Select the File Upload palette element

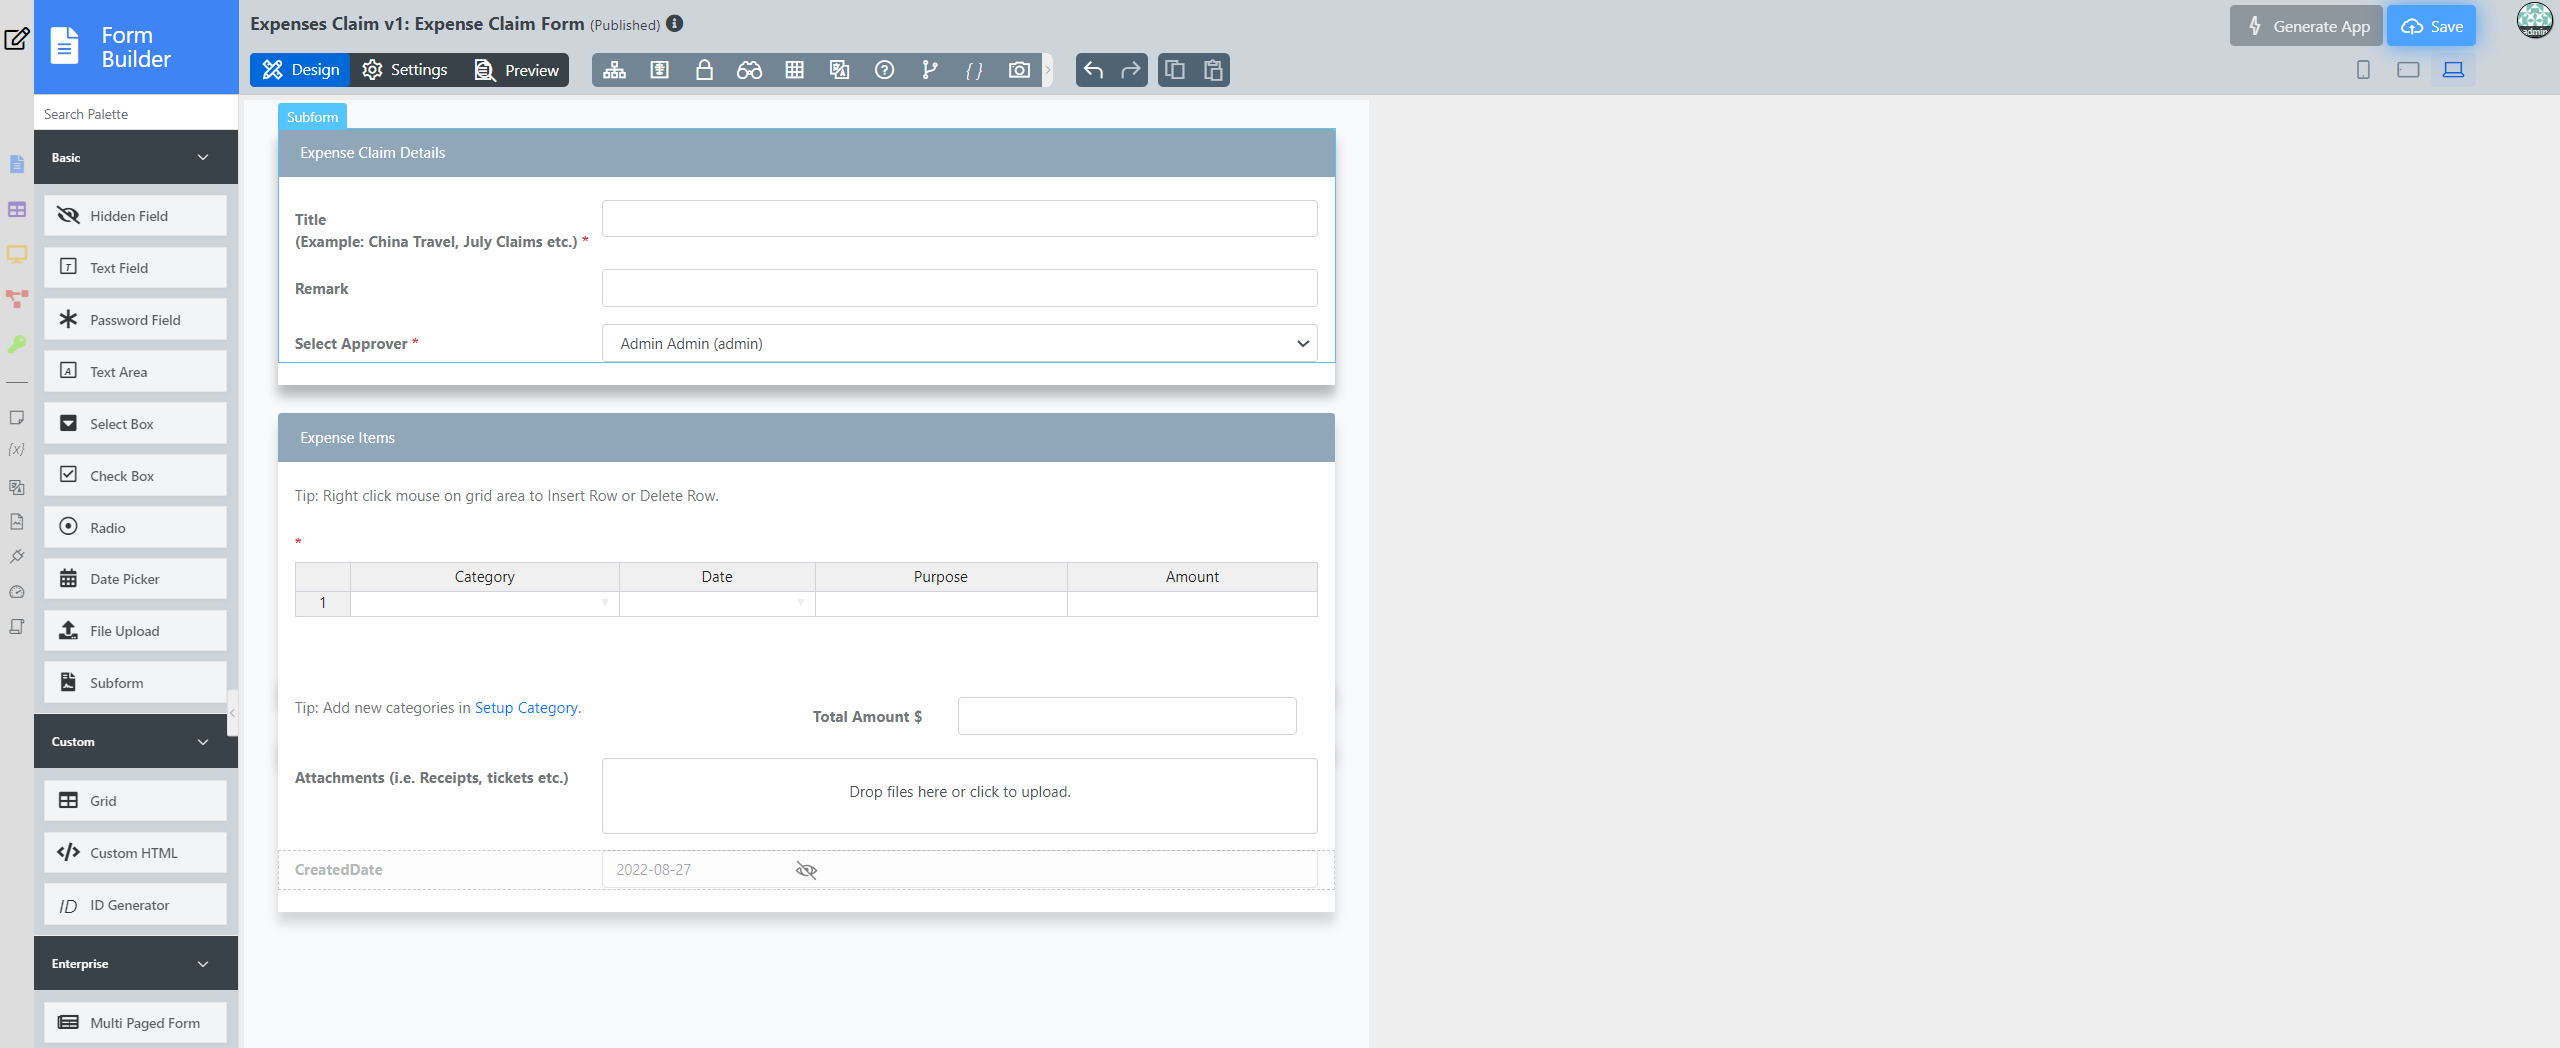tap(135, 631)
